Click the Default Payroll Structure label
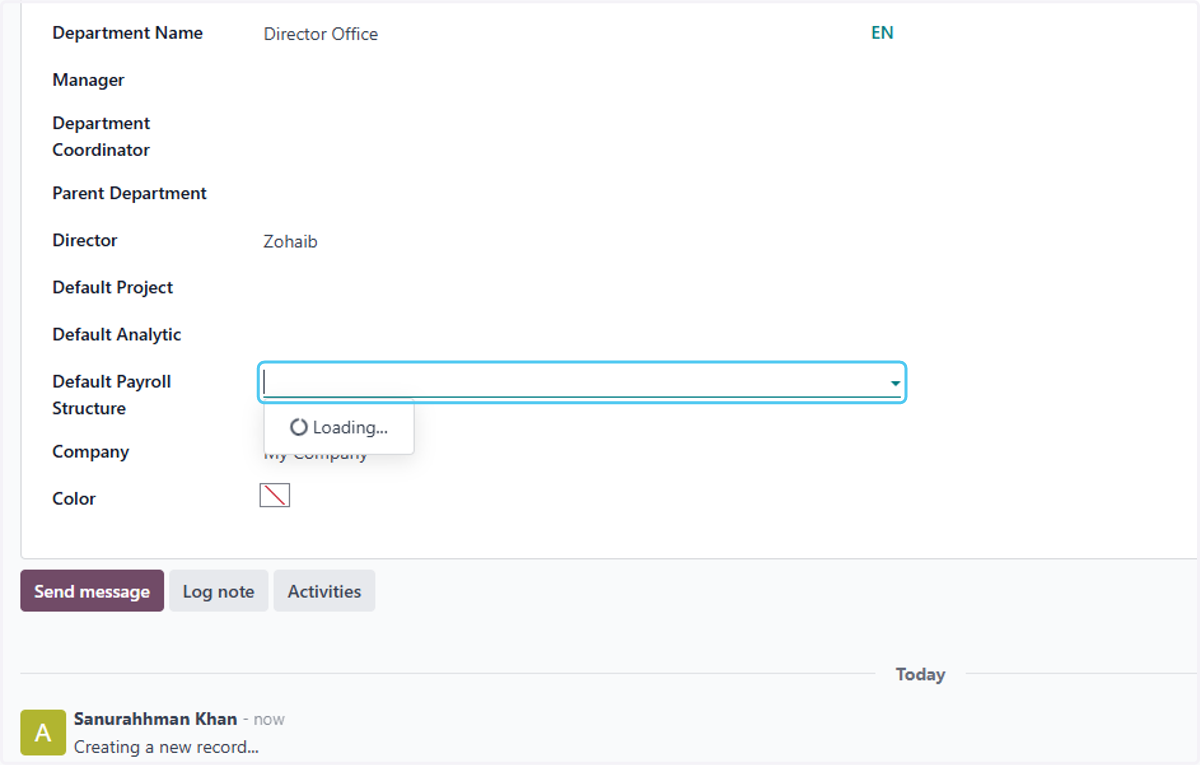 click(x=111, y=395)
